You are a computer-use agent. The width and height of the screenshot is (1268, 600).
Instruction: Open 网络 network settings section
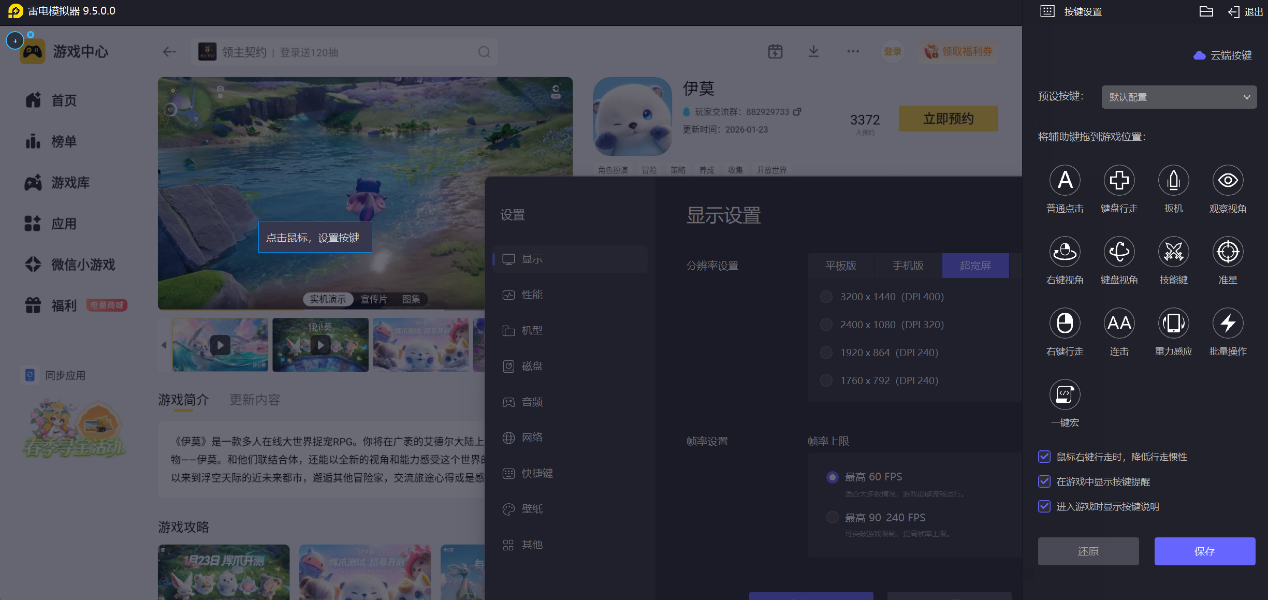571,437
